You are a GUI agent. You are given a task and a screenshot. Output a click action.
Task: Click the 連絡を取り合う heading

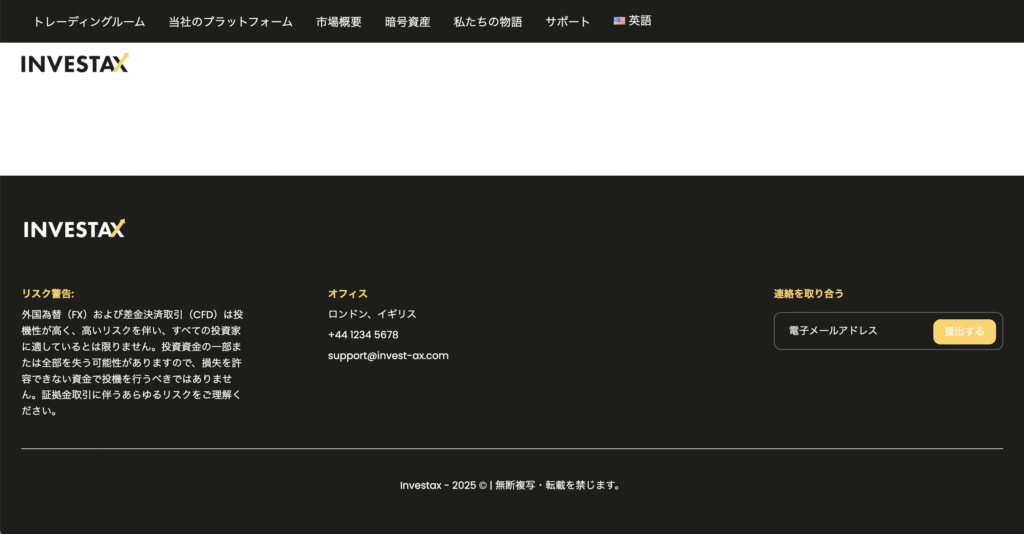(x=808, y=294)
